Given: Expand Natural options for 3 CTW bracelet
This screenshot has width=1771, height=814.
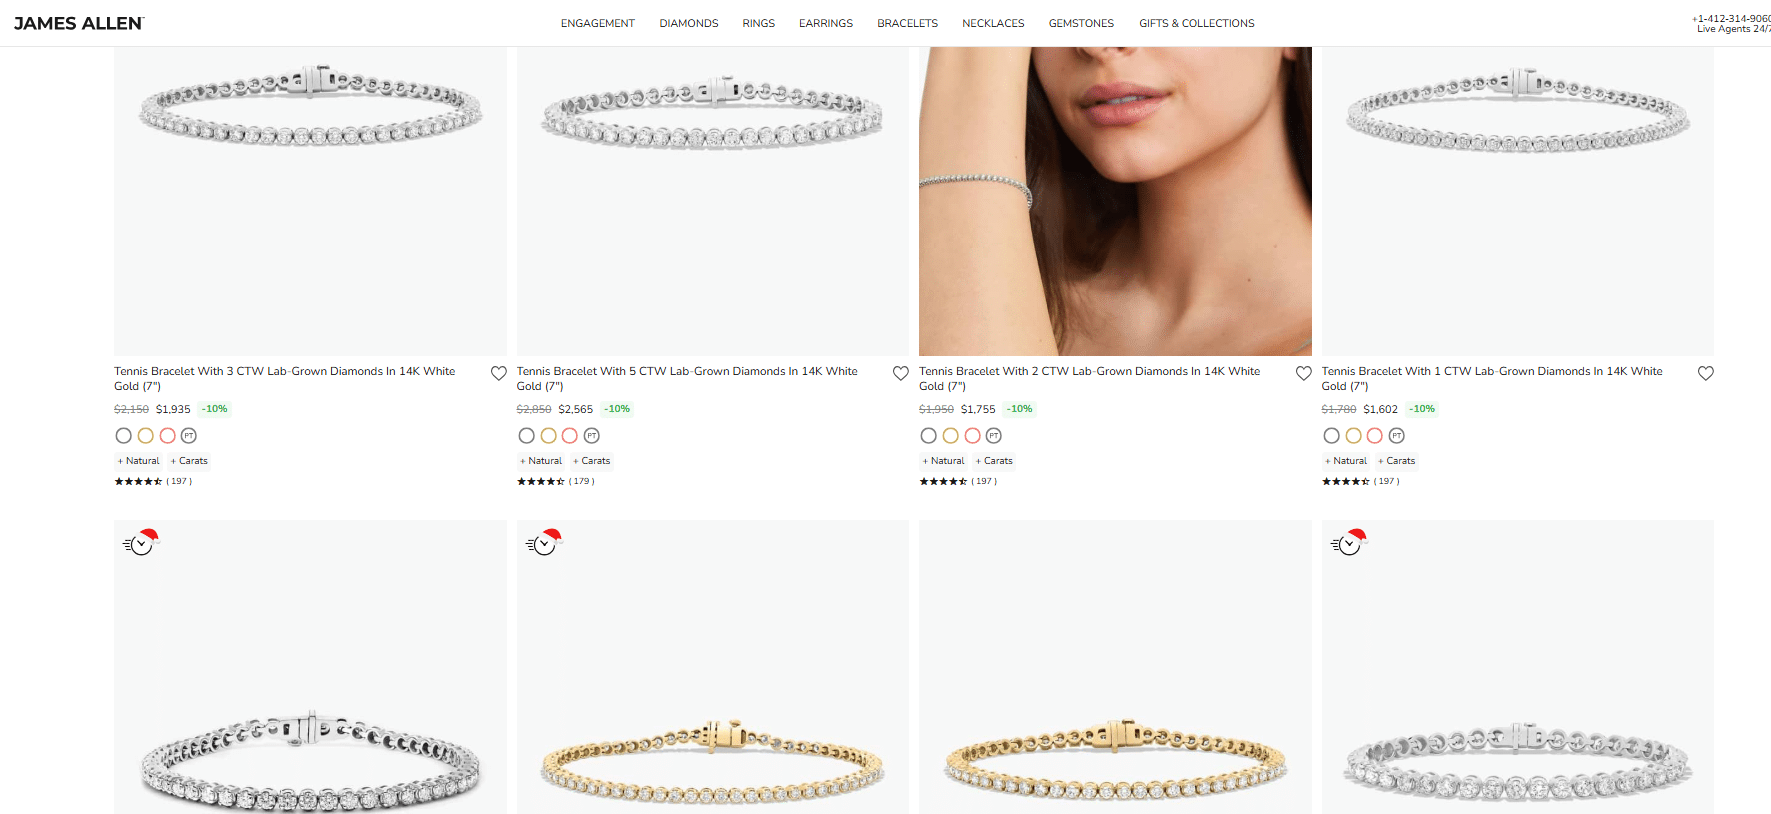Looking at the screenshot, I should click(x=138, y=460).
